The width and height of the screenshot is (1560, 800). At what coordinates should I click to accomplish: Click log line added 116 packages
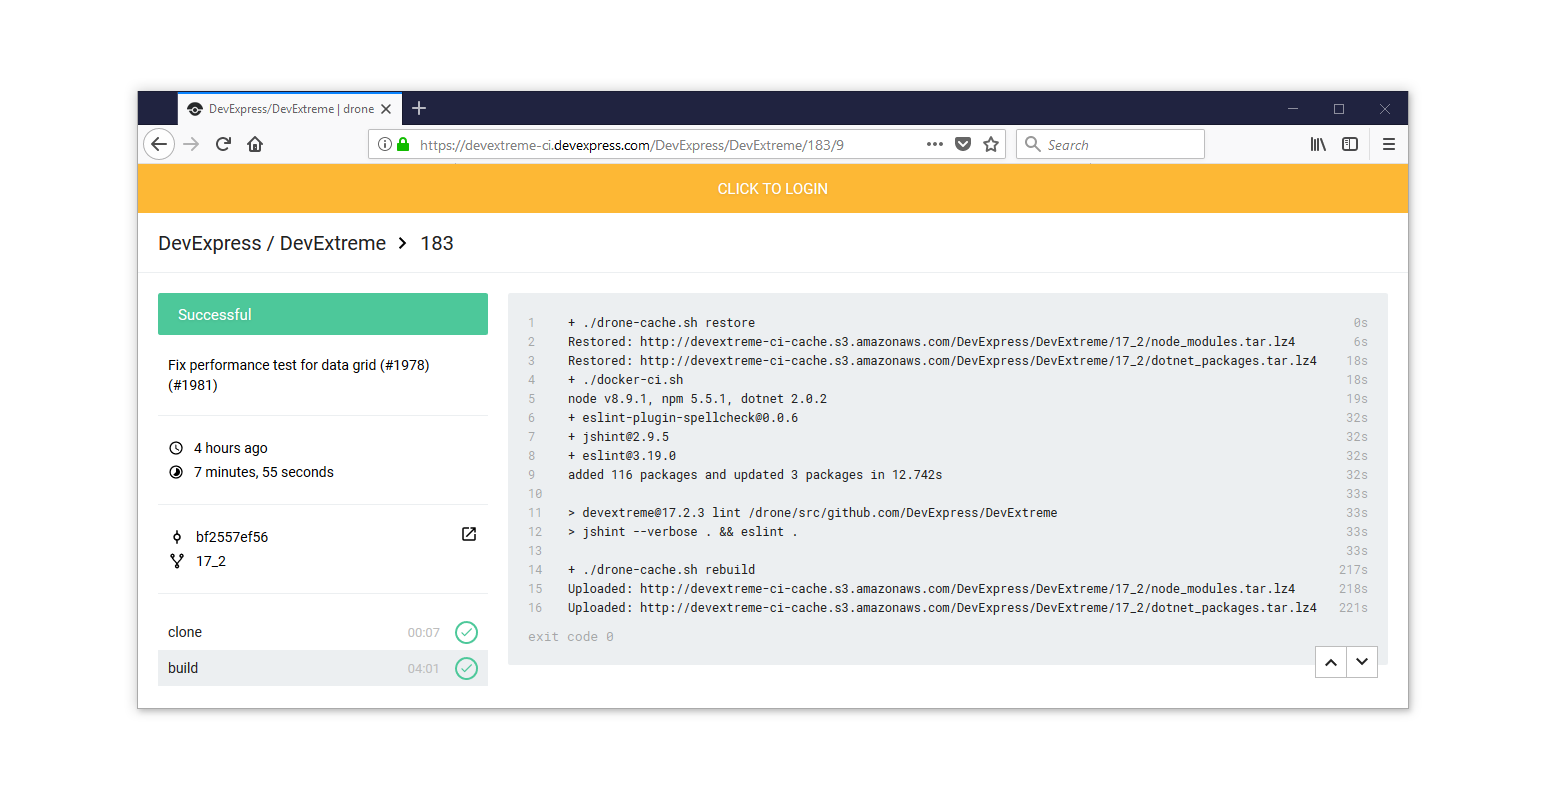755,475
